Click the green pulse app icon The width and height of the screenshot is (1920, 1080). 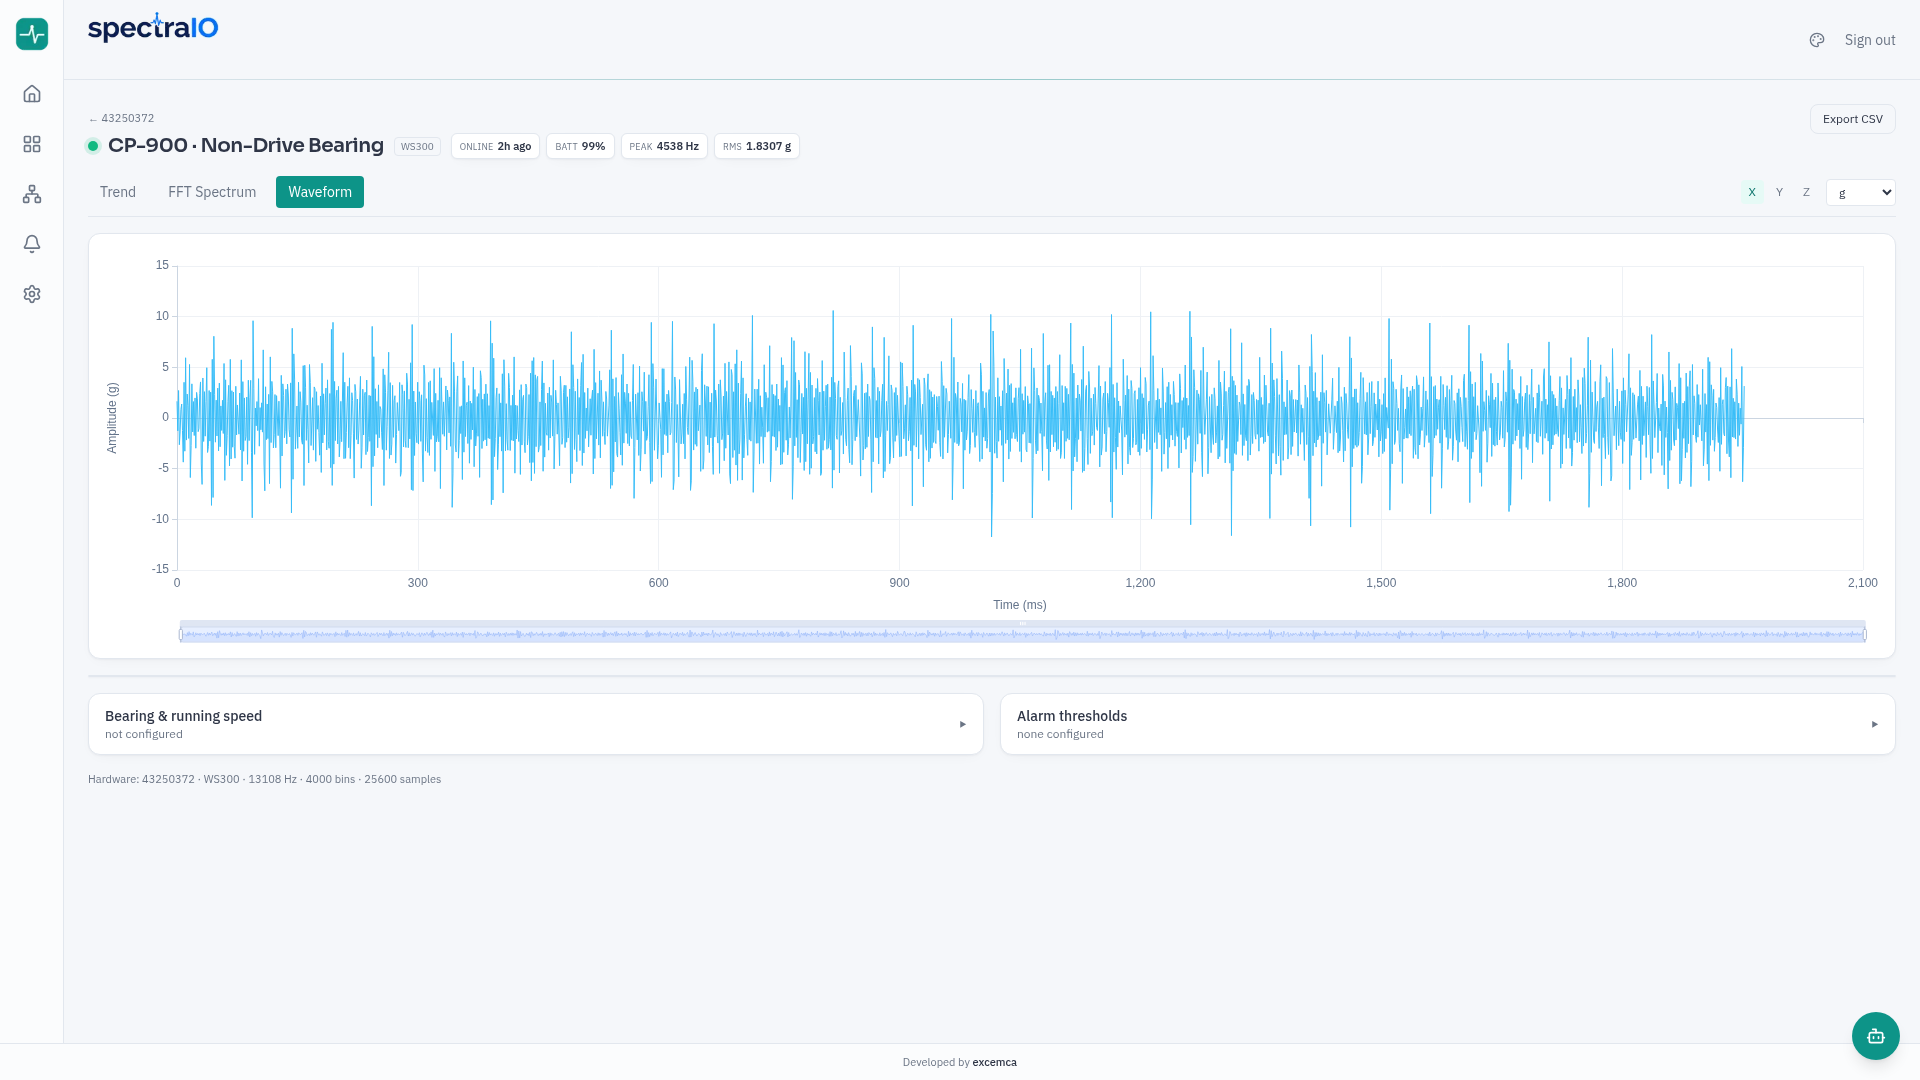tap(32, 34)
